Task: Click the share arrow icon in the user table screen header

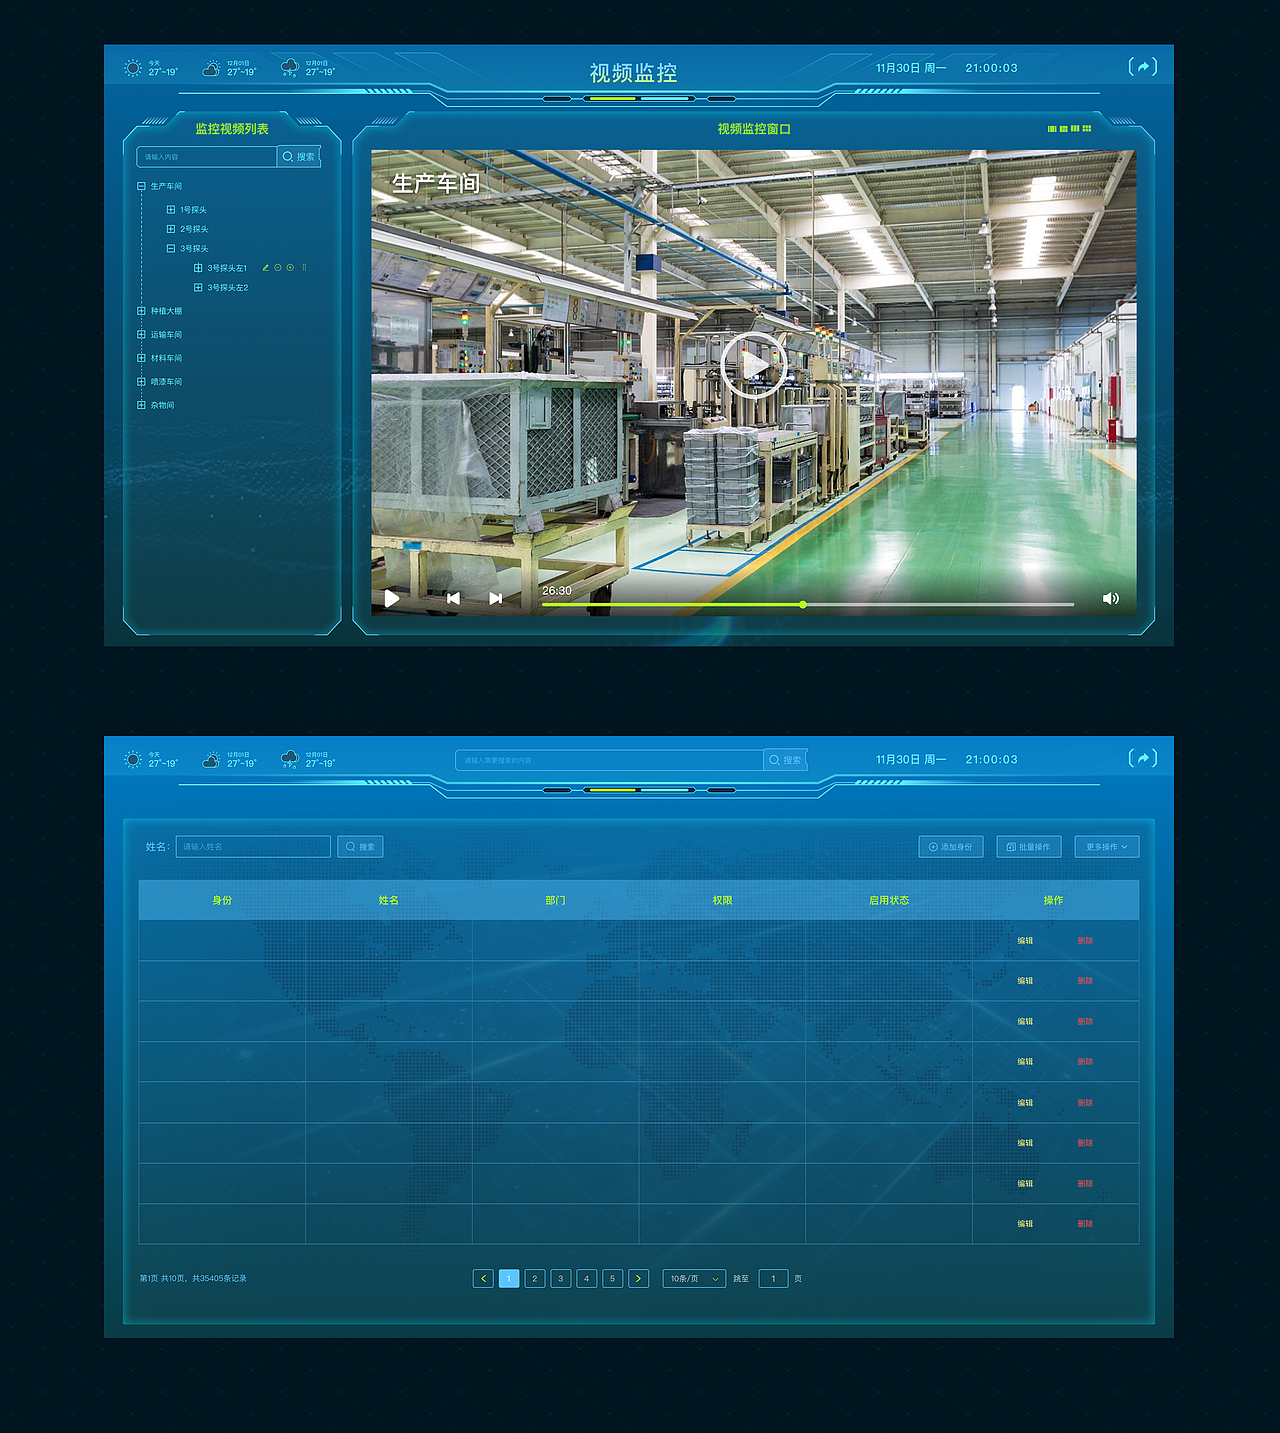Action: pyautogui.click(x=1143, y=758)
